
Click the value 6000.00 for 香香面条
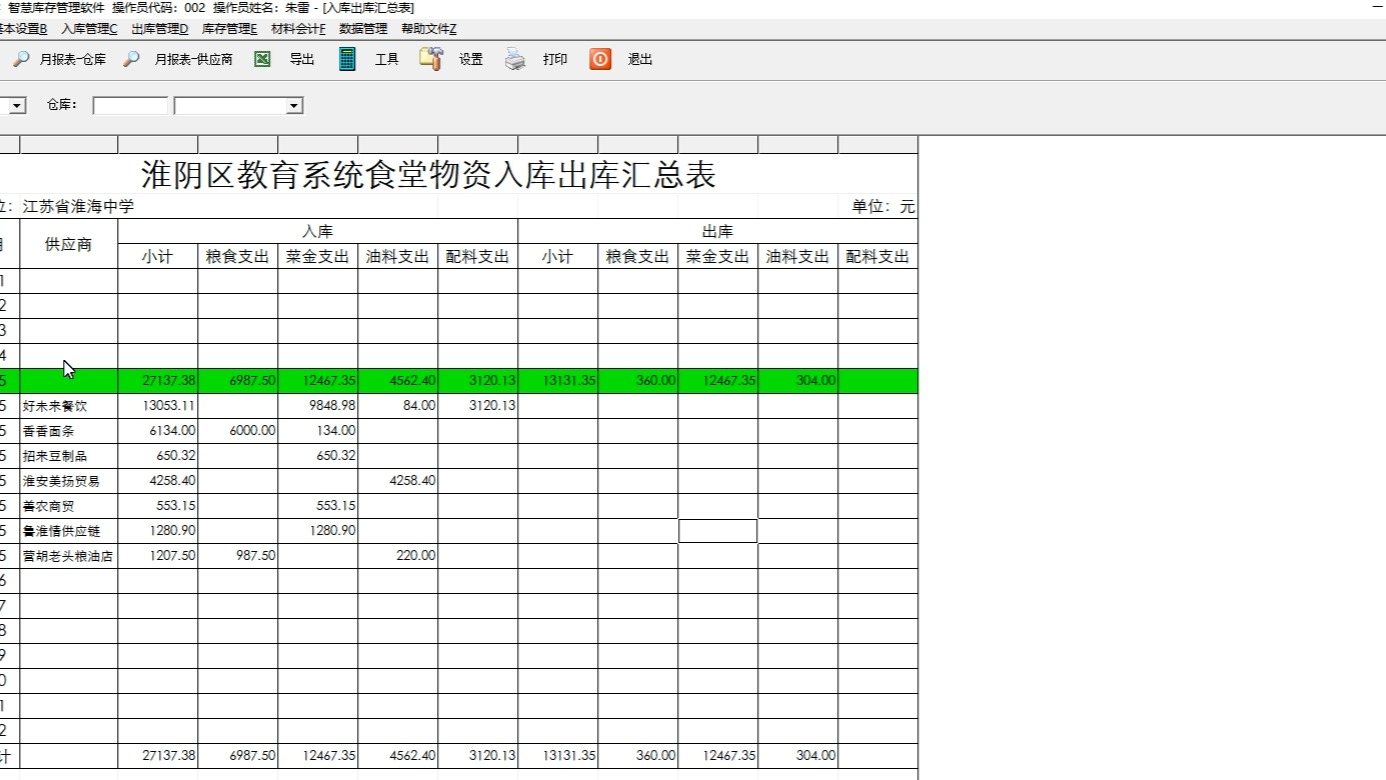253,431
